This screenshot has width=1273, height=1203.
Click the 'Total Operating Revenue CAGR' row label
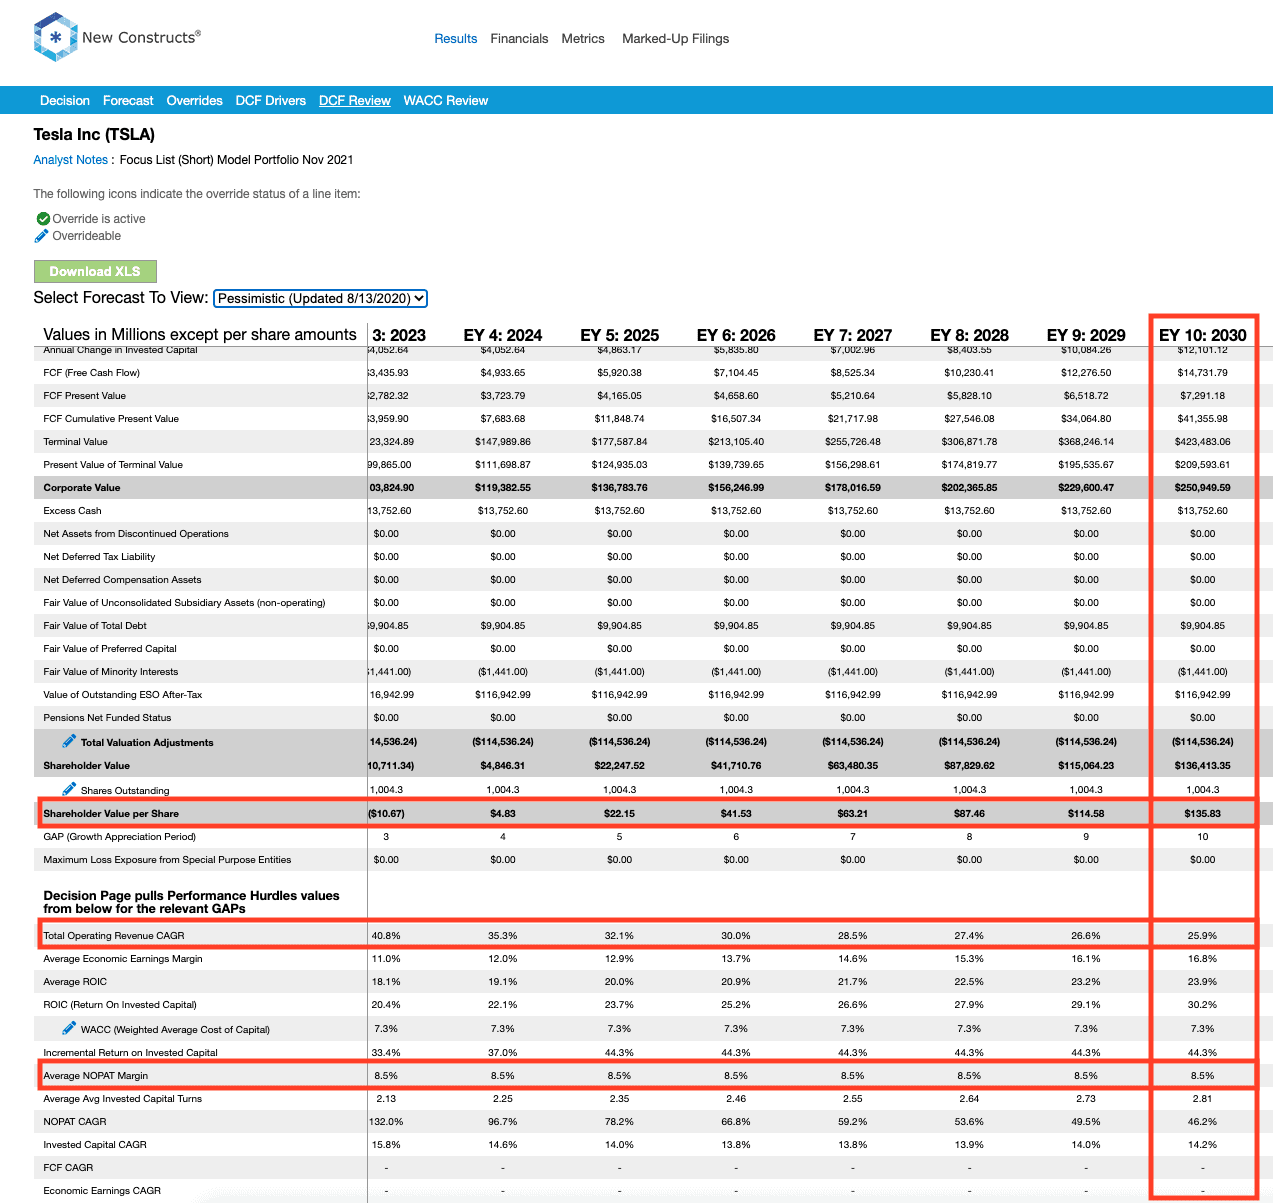point(114,936)
